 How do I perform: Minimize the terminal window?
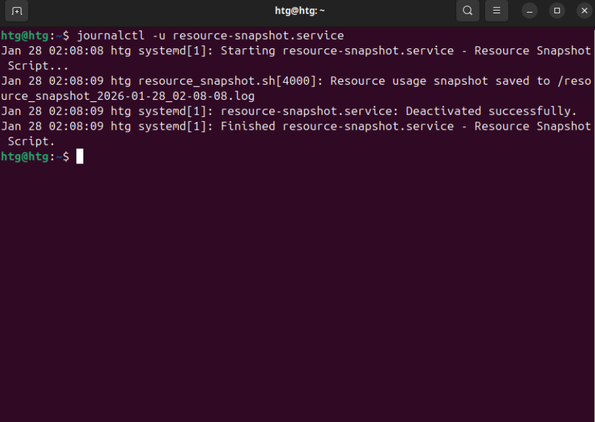click(529, 11)
